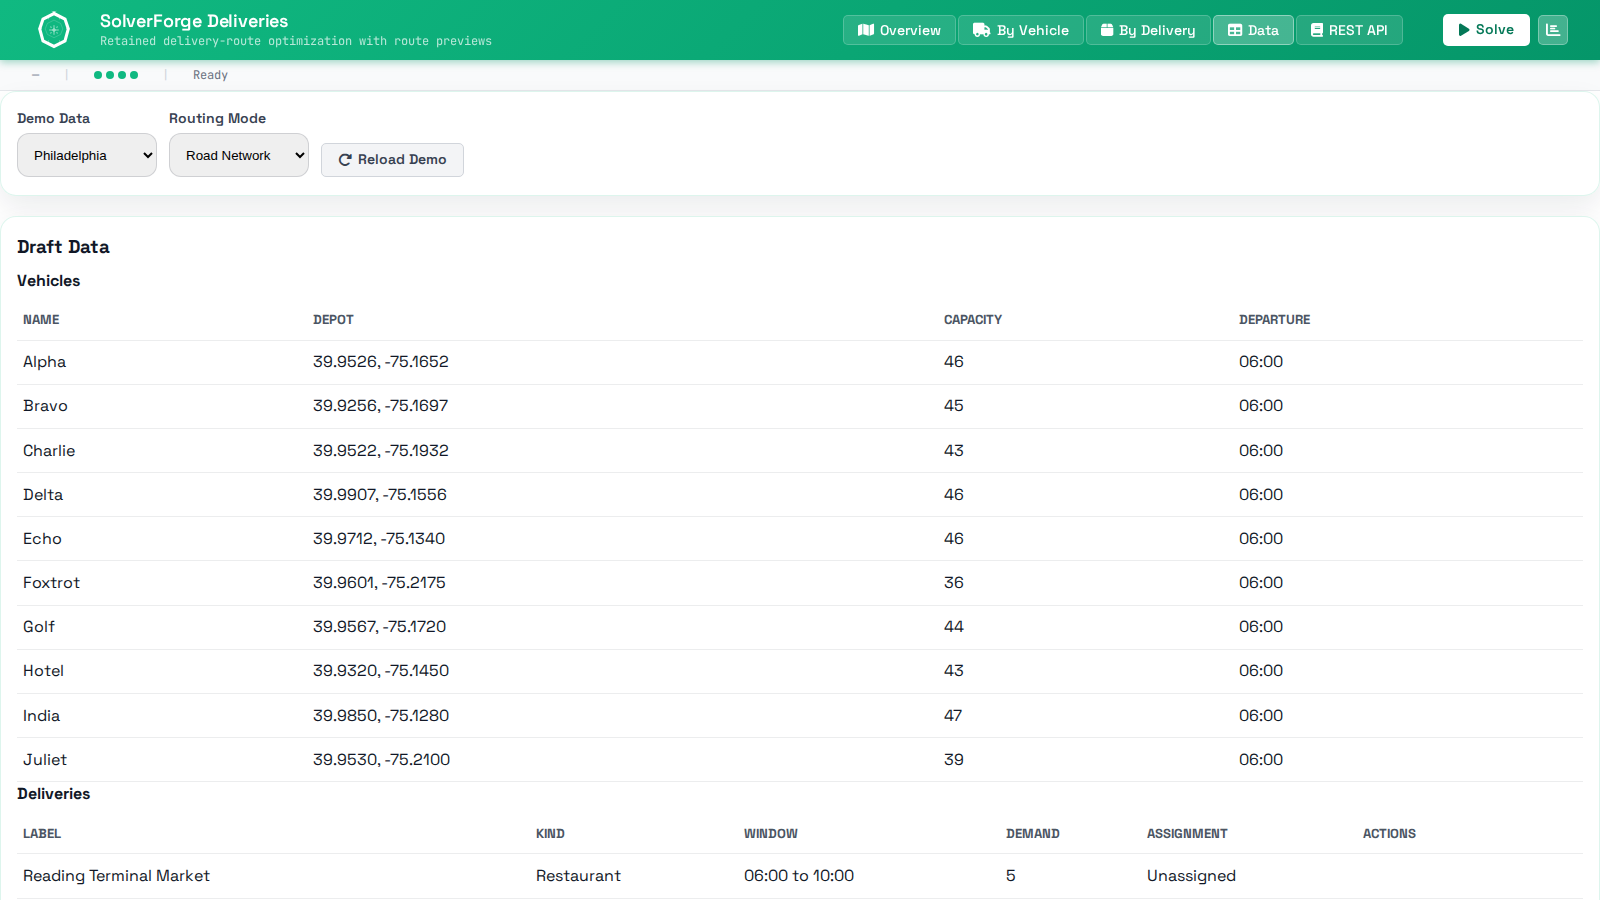Click the DEPARTURE column header
Viewport: 1600px width, 900px height.
tap(1274, 320)
